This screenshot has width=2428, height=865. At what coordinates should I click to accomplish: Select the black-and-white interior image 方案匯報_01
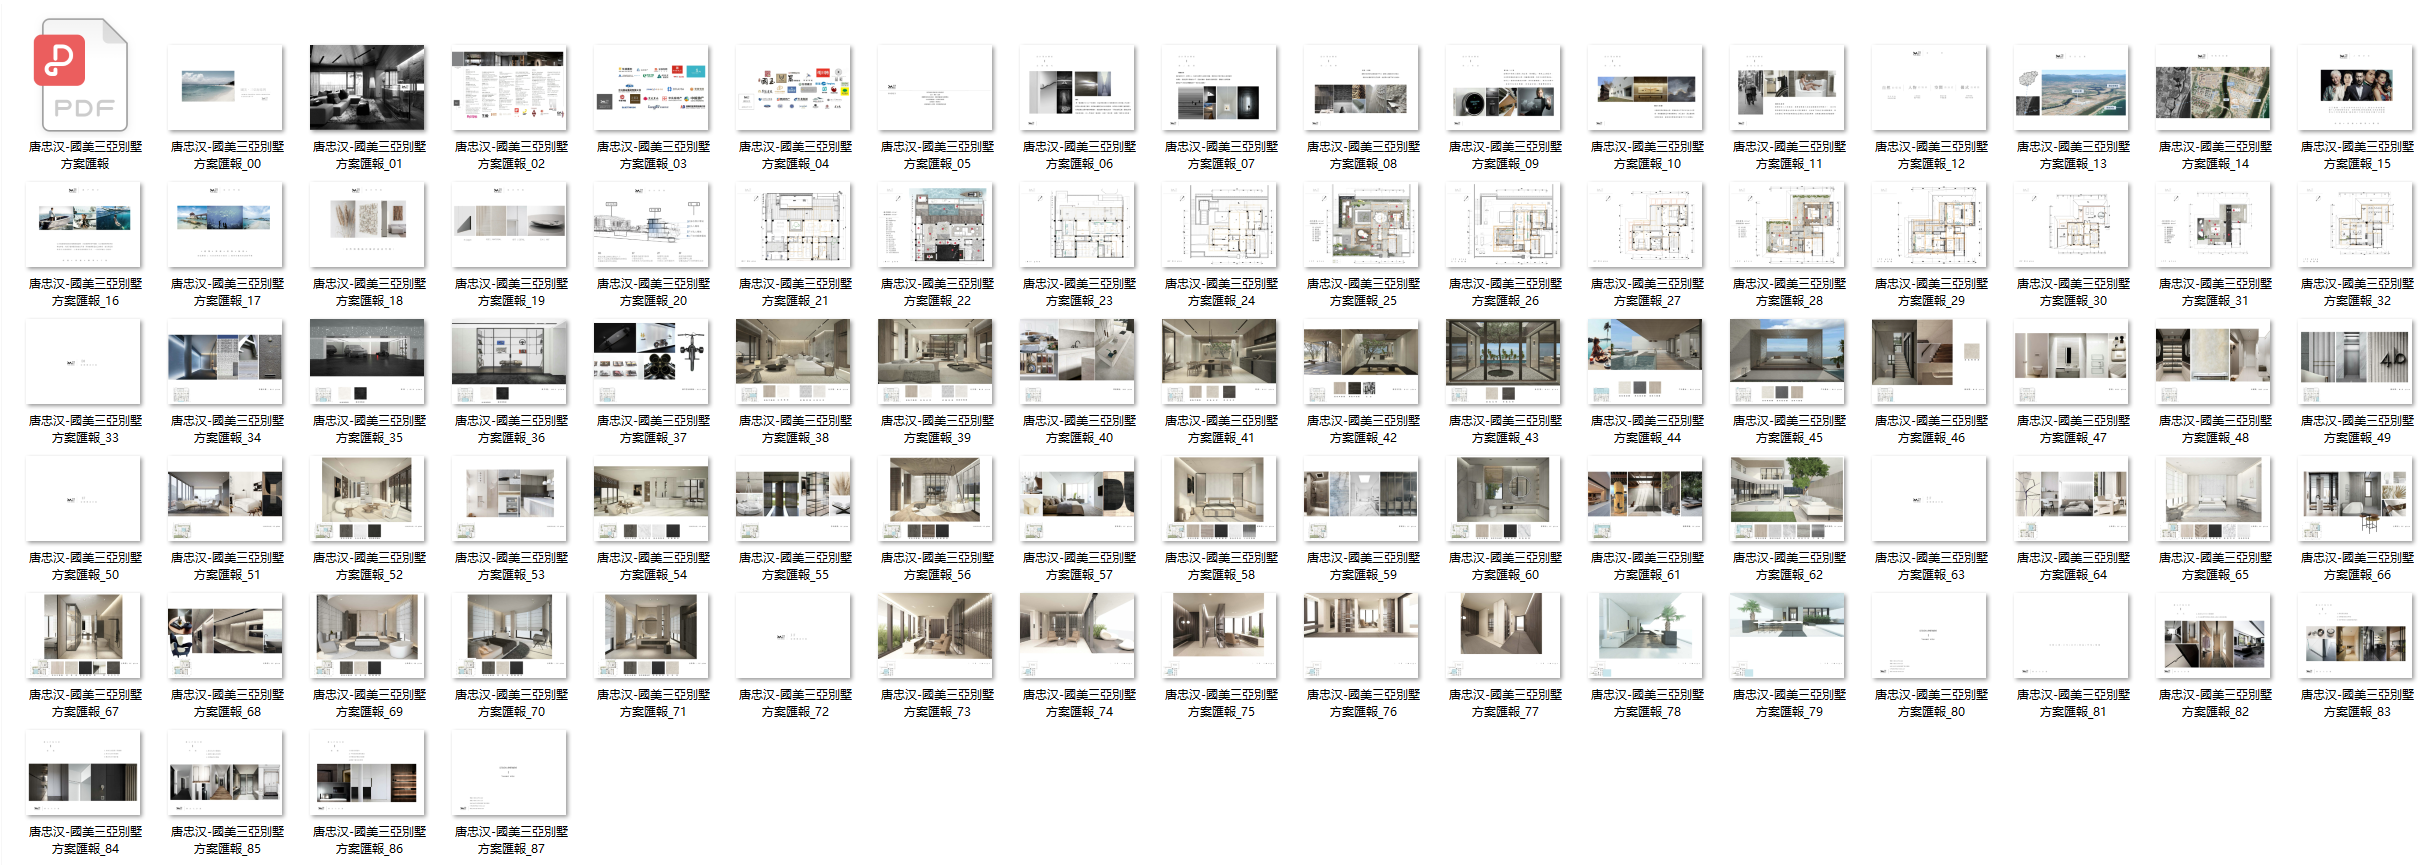367,88
